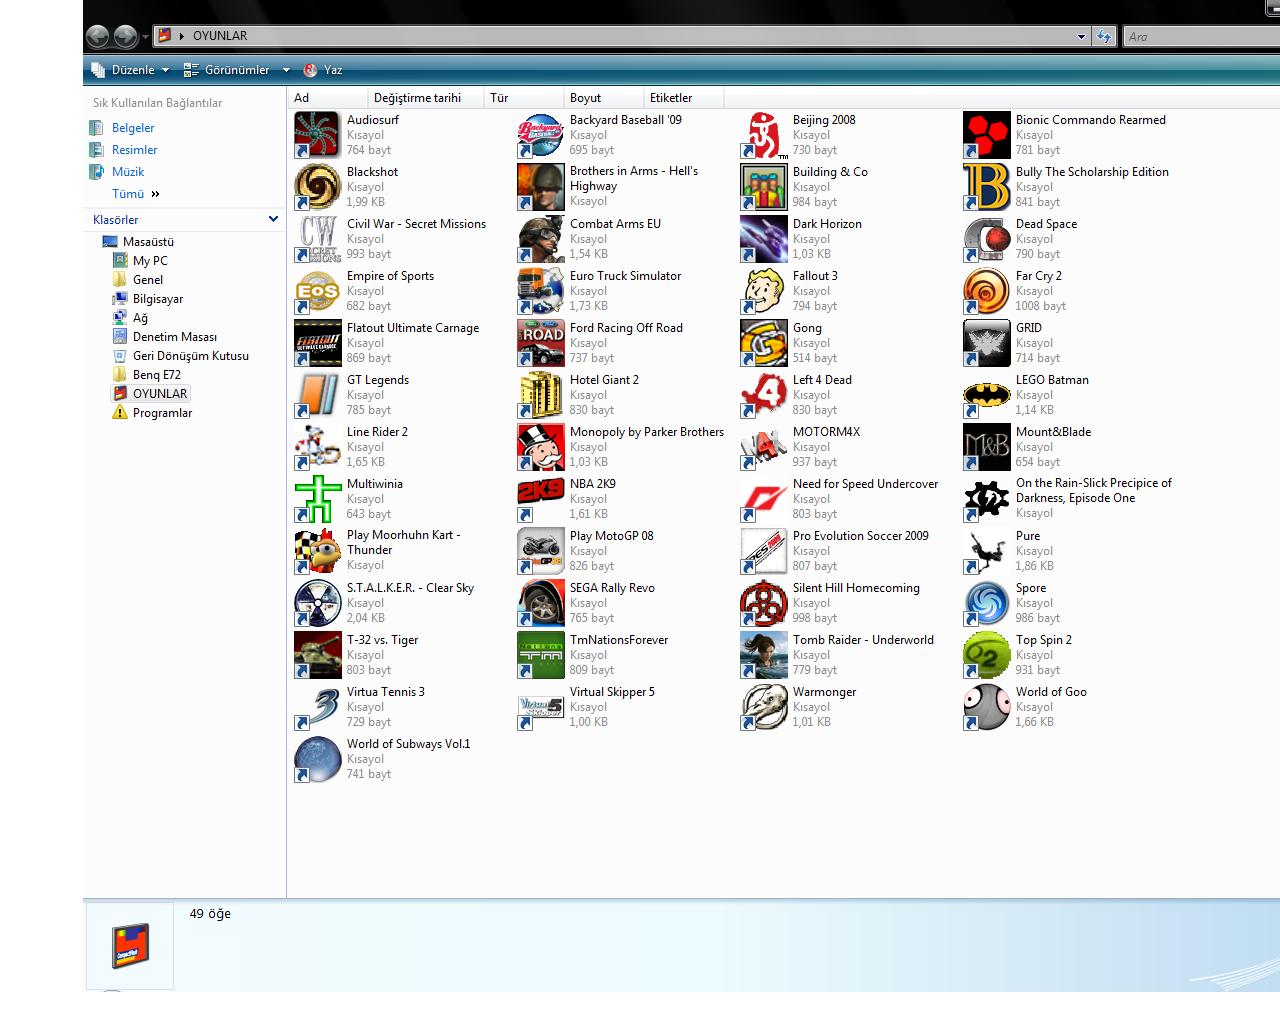Select the Dead Space icon
Image resolution: width=1280 pixels, height=1024 pixels.
(987, 239)
